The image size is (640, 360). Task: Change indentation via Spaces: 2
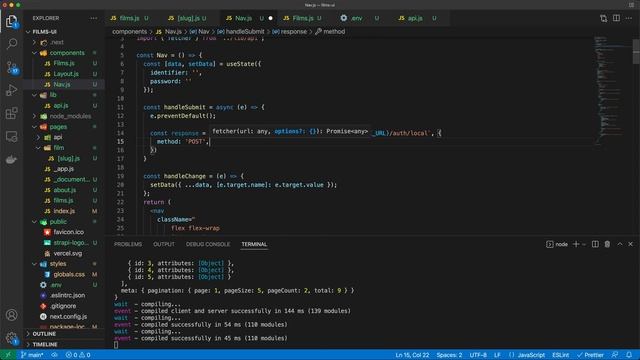tap(449, 355)
